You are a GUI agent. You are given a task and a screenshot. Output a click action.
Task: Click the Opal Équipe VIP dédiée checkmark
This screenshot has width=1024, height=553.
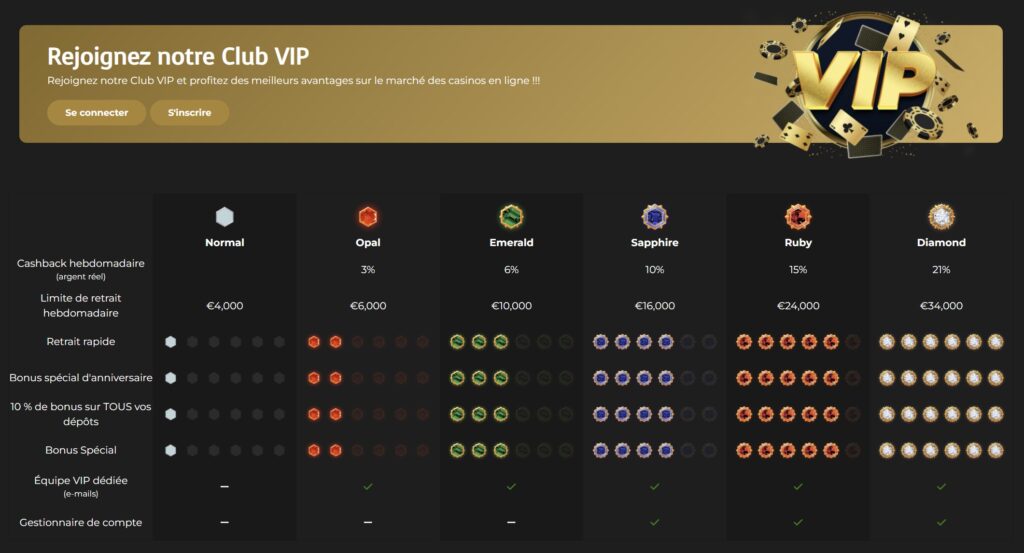click(x=368, y=486)
